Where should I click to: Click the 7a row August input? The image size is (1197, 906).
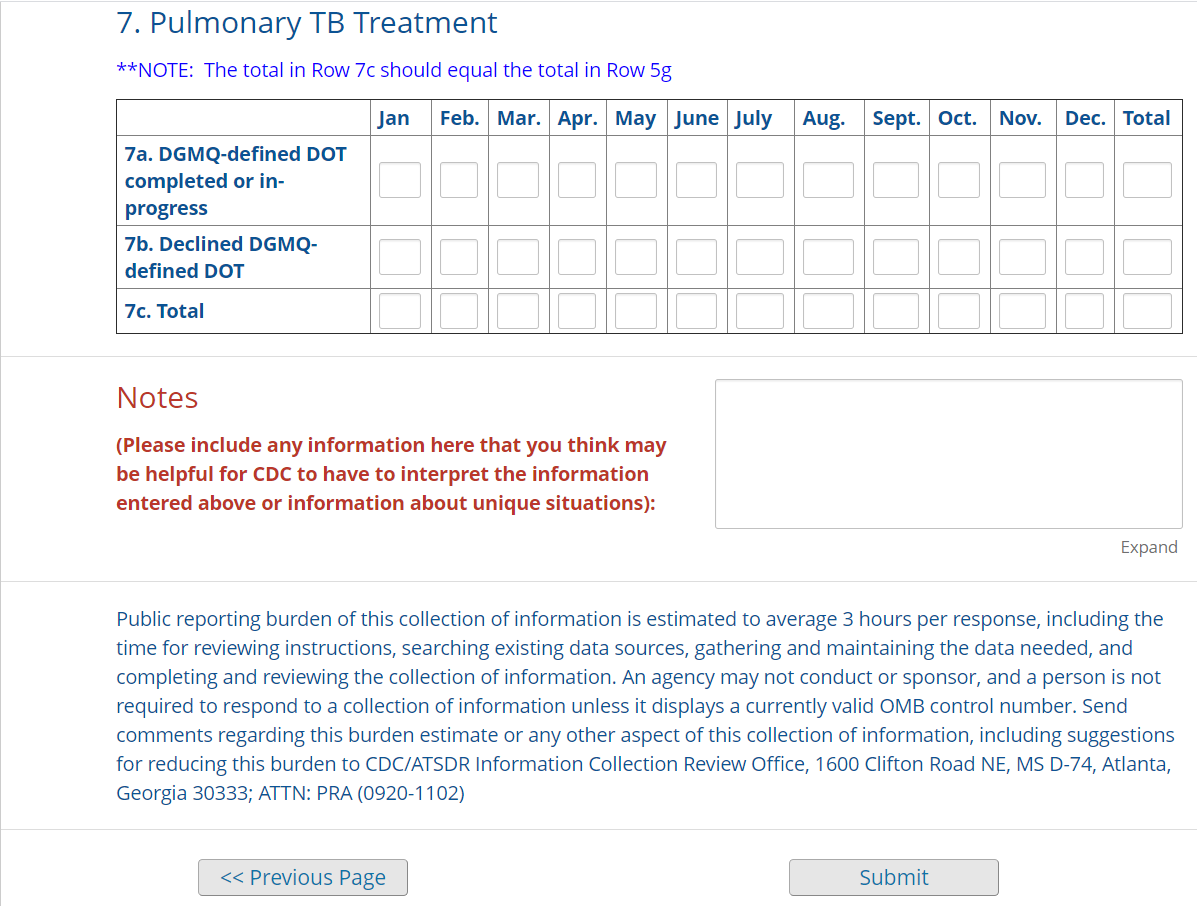828,180
